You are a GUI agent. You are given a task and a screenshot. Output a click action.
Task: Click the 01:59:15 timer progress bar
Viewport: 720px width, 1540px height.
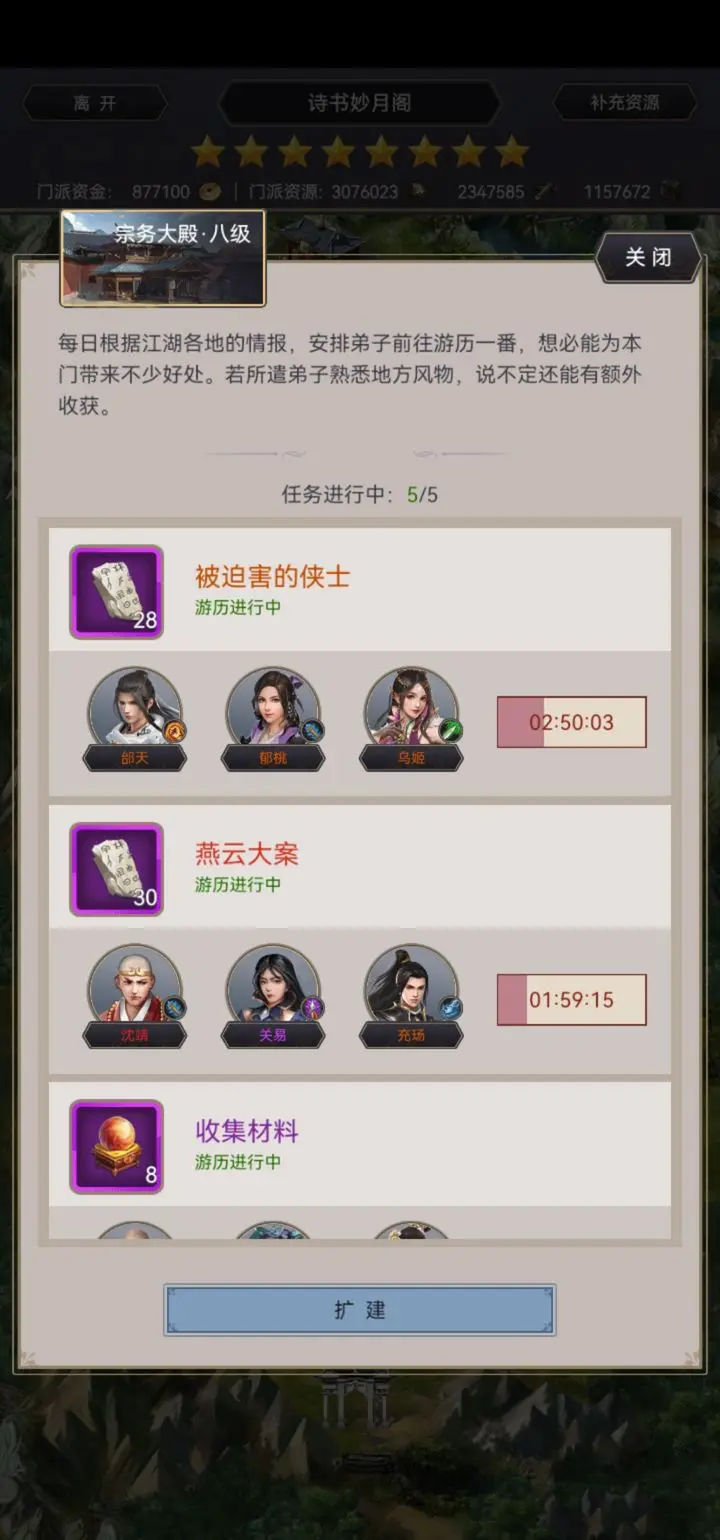[x=572, y=1000]
